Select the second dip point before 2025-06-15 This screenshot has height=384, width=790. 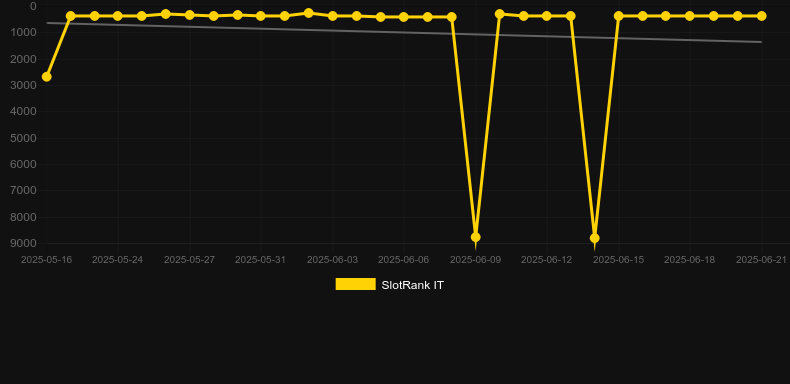click(x=595, y=238)
